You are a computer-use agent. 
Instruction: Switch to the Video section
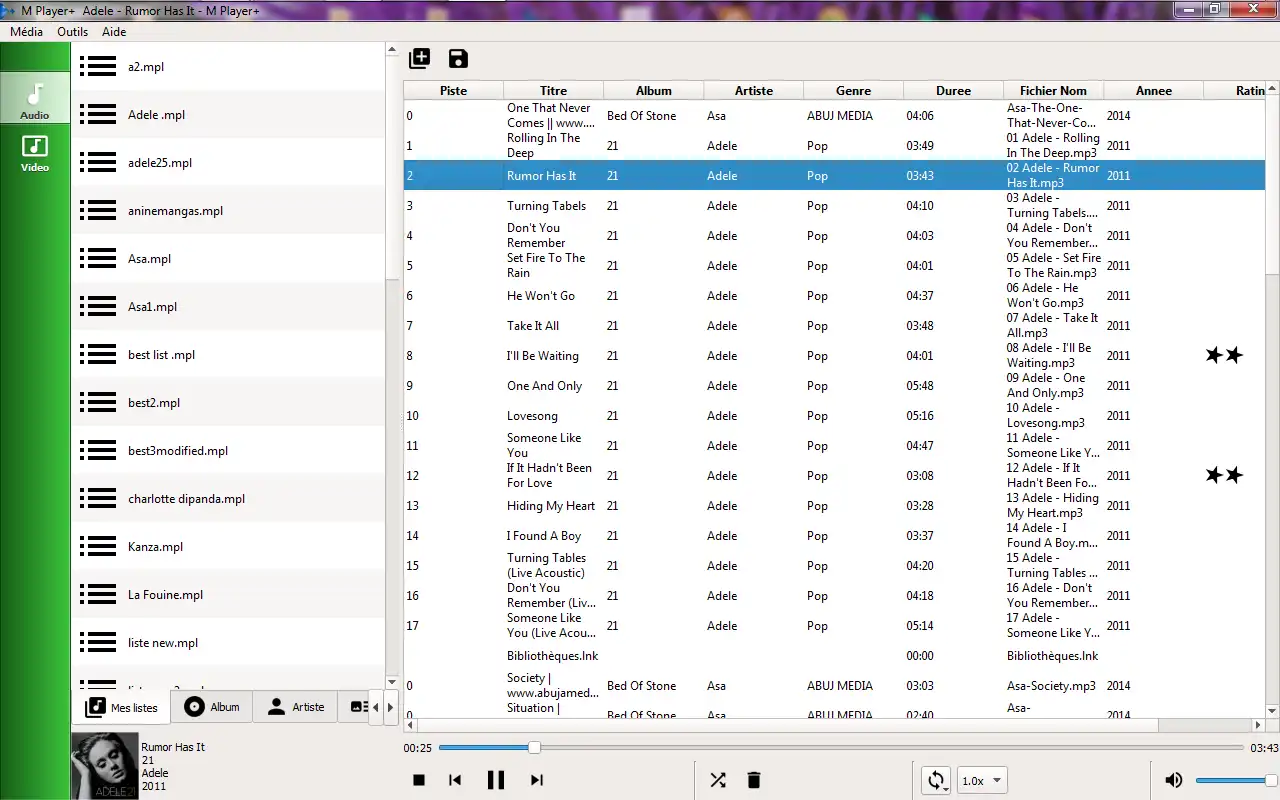pos(35,153)
